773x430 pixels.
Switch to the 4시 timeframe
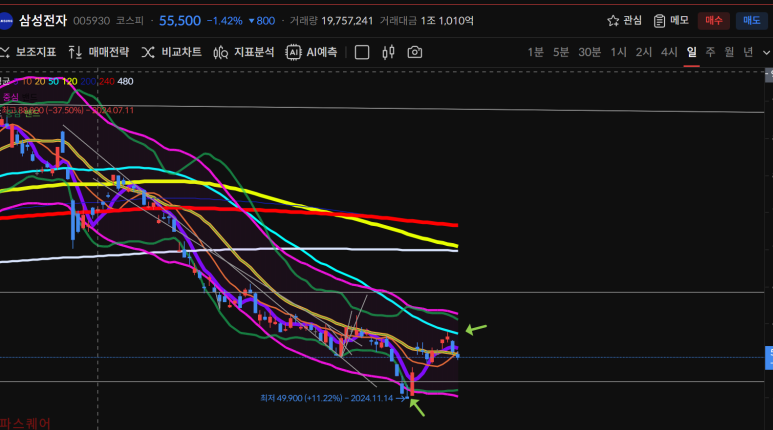[x=669, y=52]
